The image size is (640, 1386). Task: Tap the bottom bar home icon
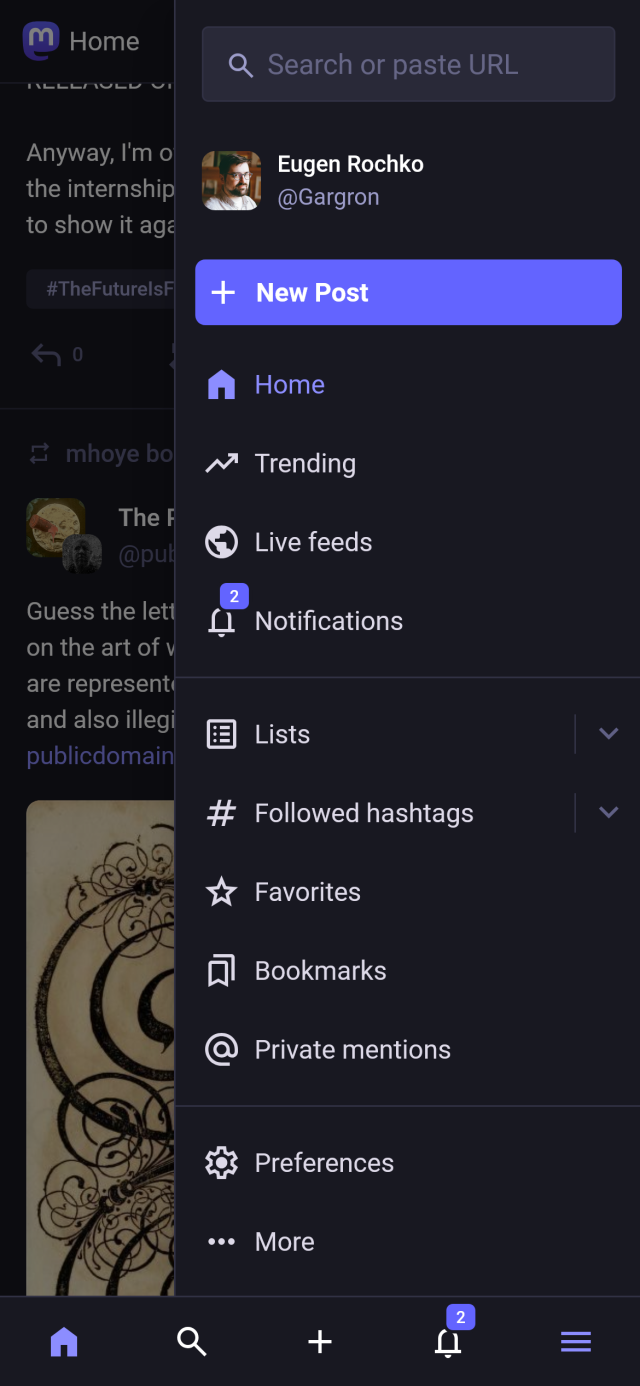coord(64,1342)
